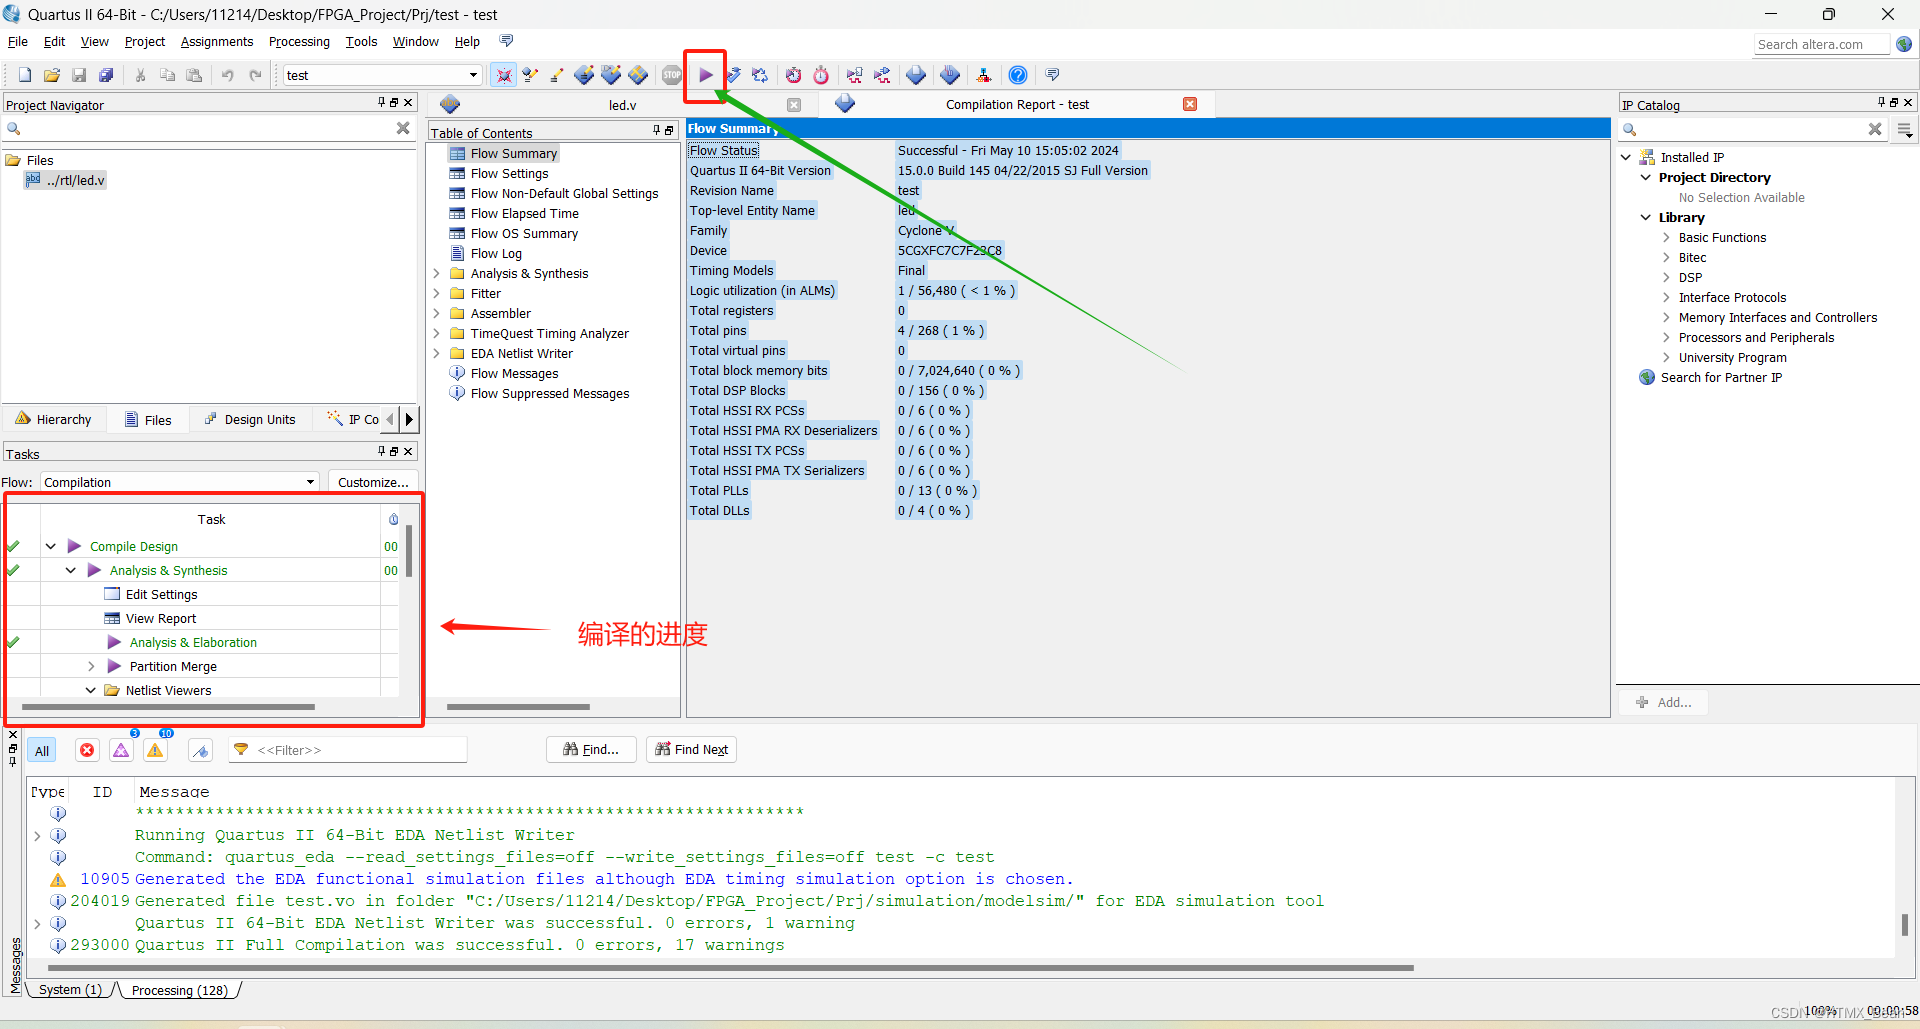Click the Save floppy disk toolbar icon
Screen dimensions: 1920x1029
79,75
